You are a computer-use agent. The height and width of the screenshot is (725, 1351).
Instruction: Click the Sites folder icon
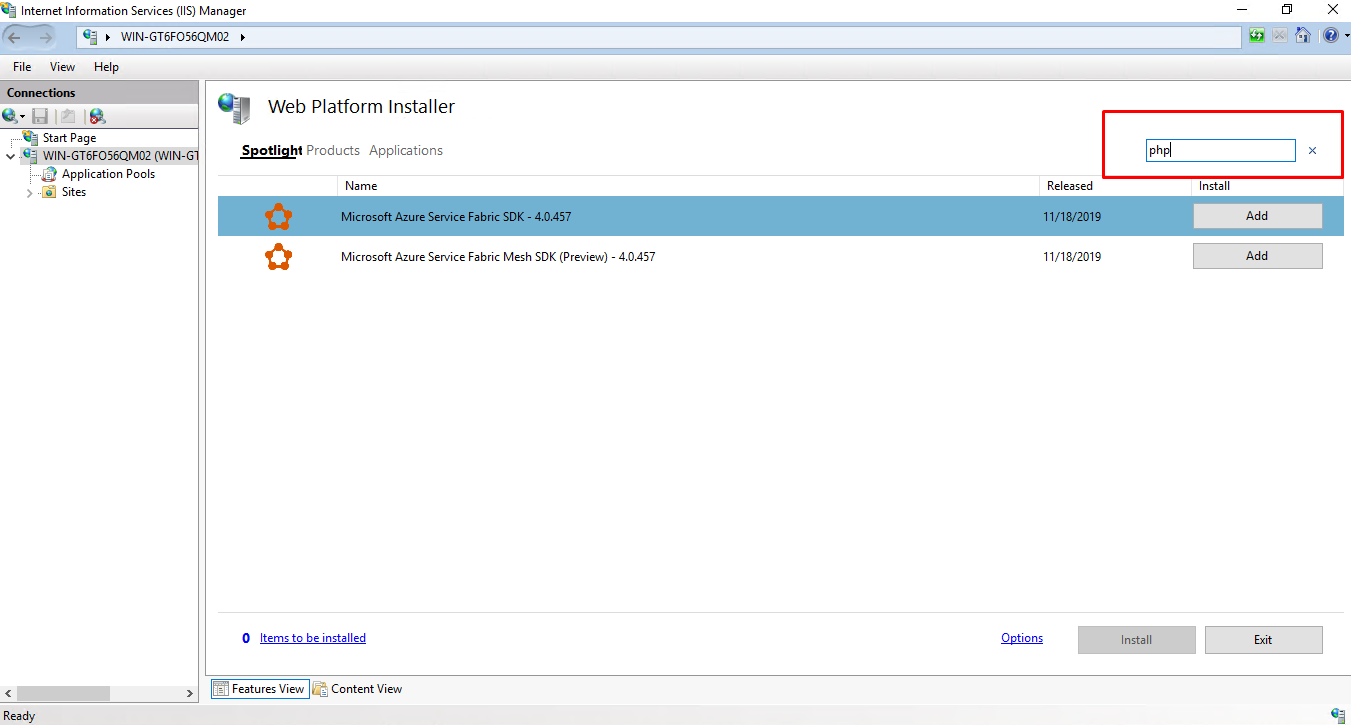tap(48, 192)
